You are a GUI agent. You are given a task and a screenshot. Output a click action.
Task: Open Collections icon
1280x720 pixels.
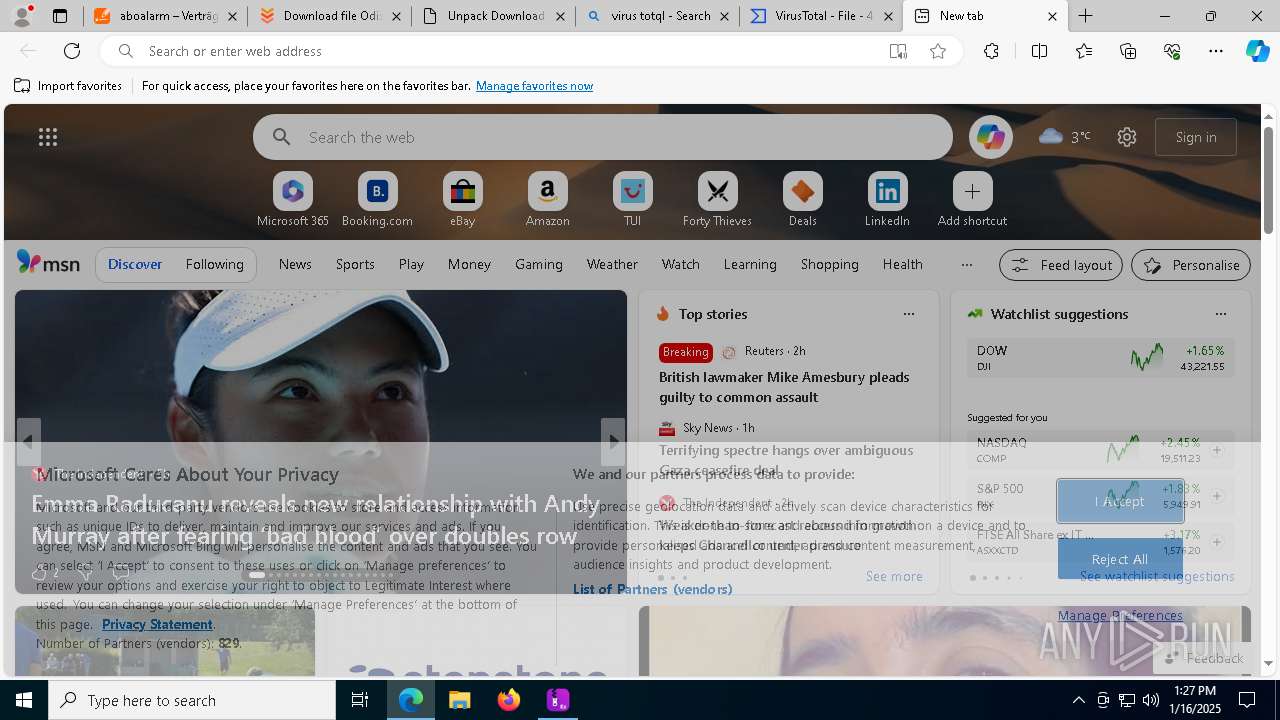point(1128,51)
